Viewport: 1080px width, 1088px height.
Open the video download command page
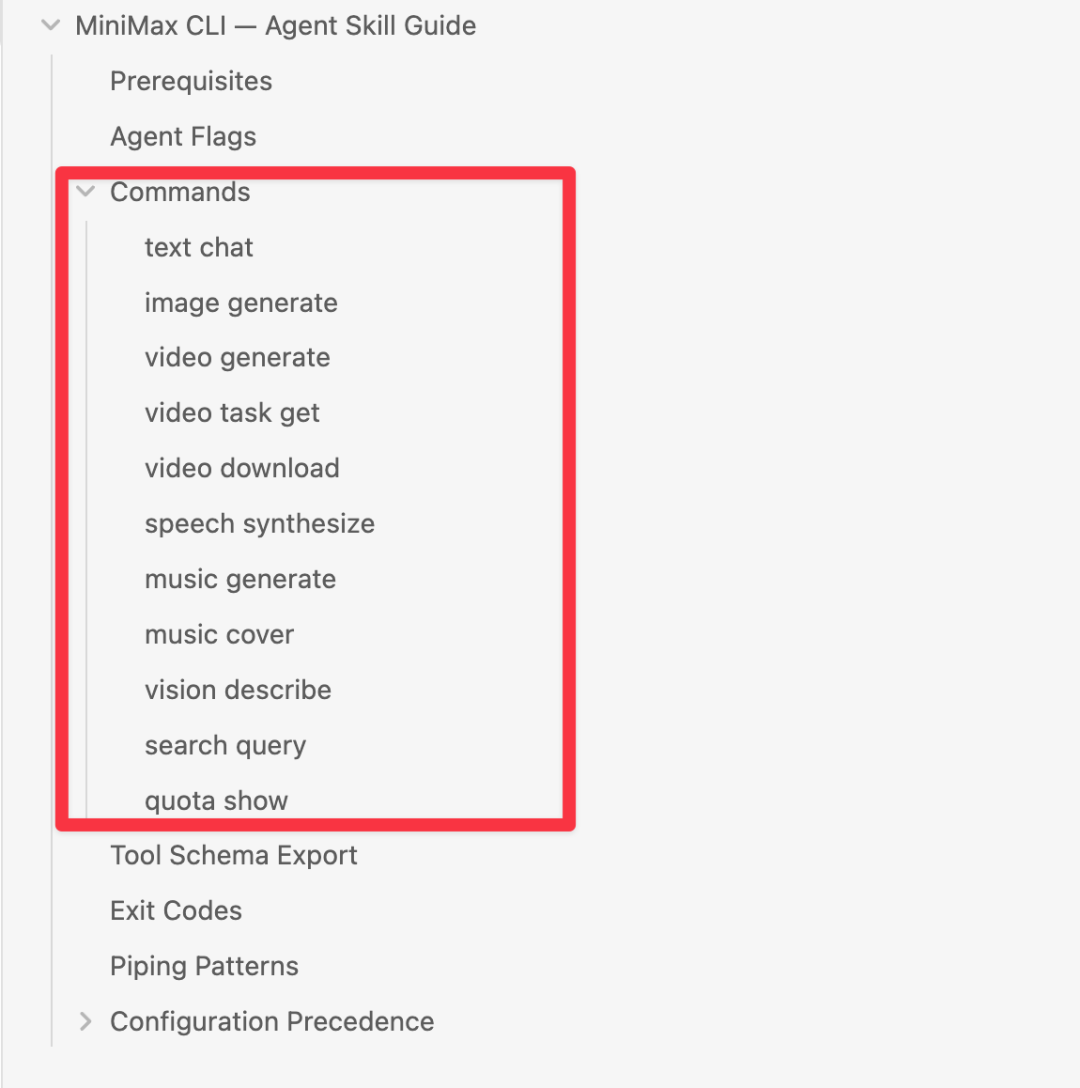click(242, 467)
